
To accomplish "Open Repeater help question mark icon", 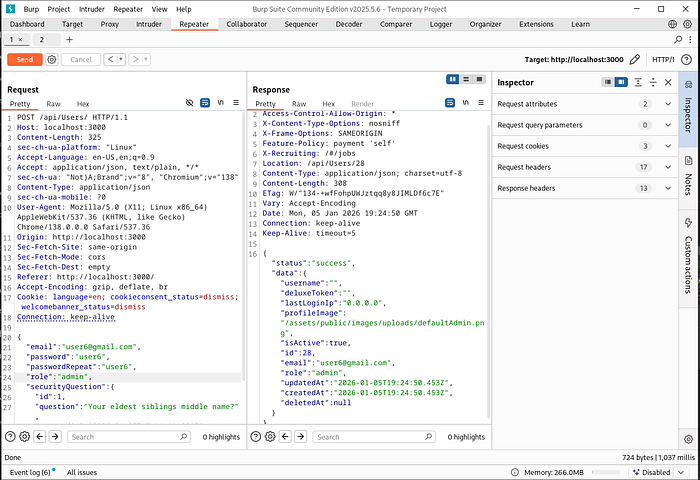I will [x=686, y=59].
